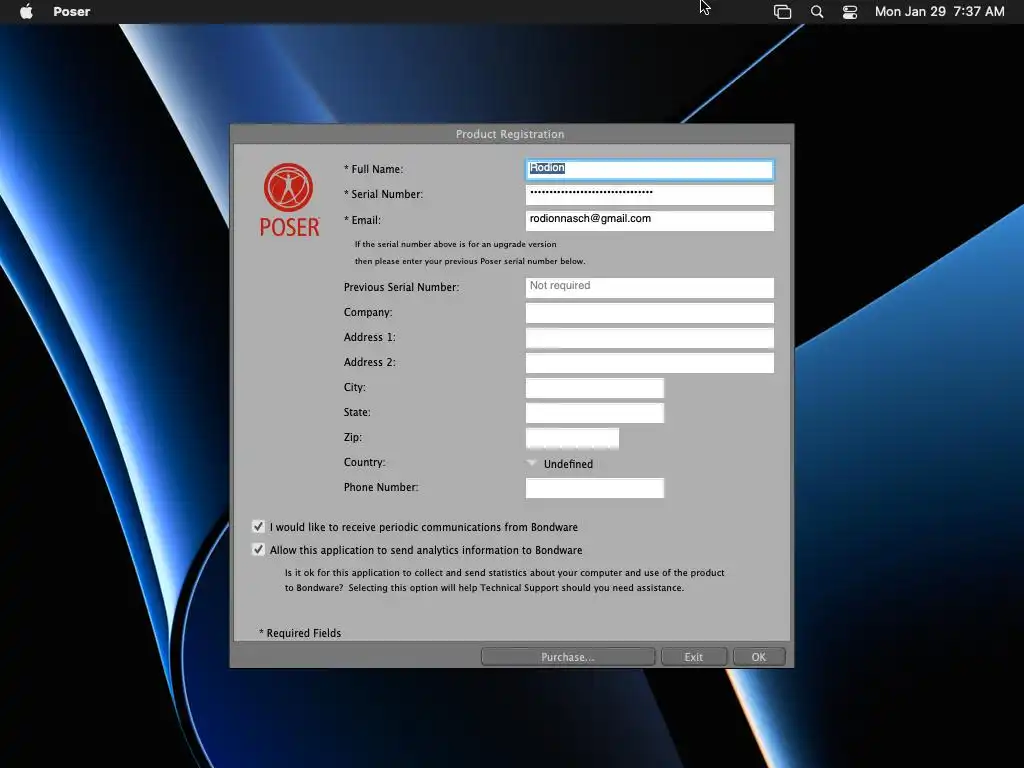Click the Previous Serial Number field
The image size is (1024, 768).
[649, 287]
